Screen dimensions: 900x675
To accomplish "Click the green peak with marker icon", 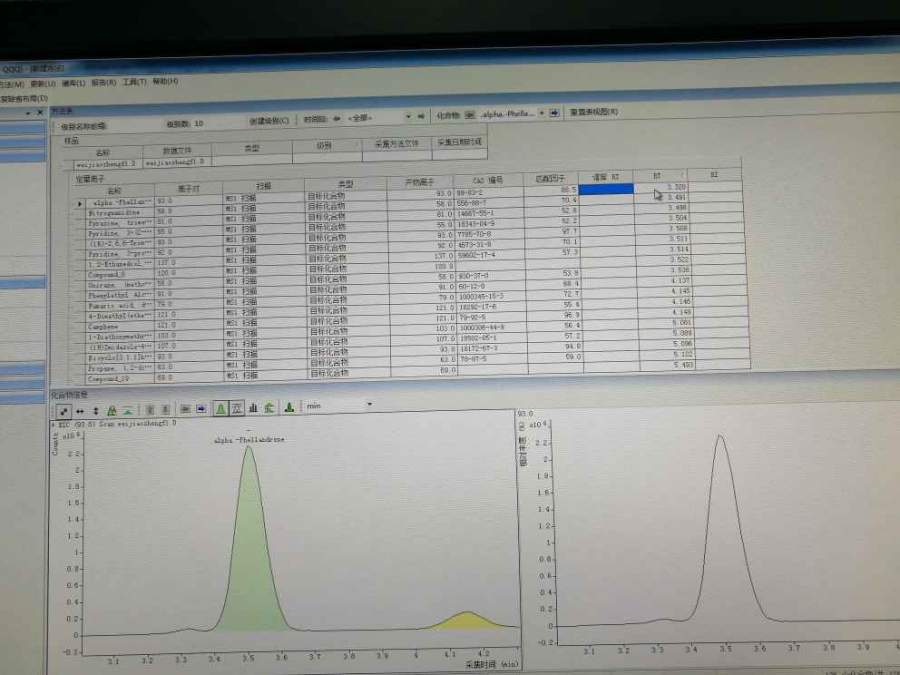I will [x=269, y=408].
